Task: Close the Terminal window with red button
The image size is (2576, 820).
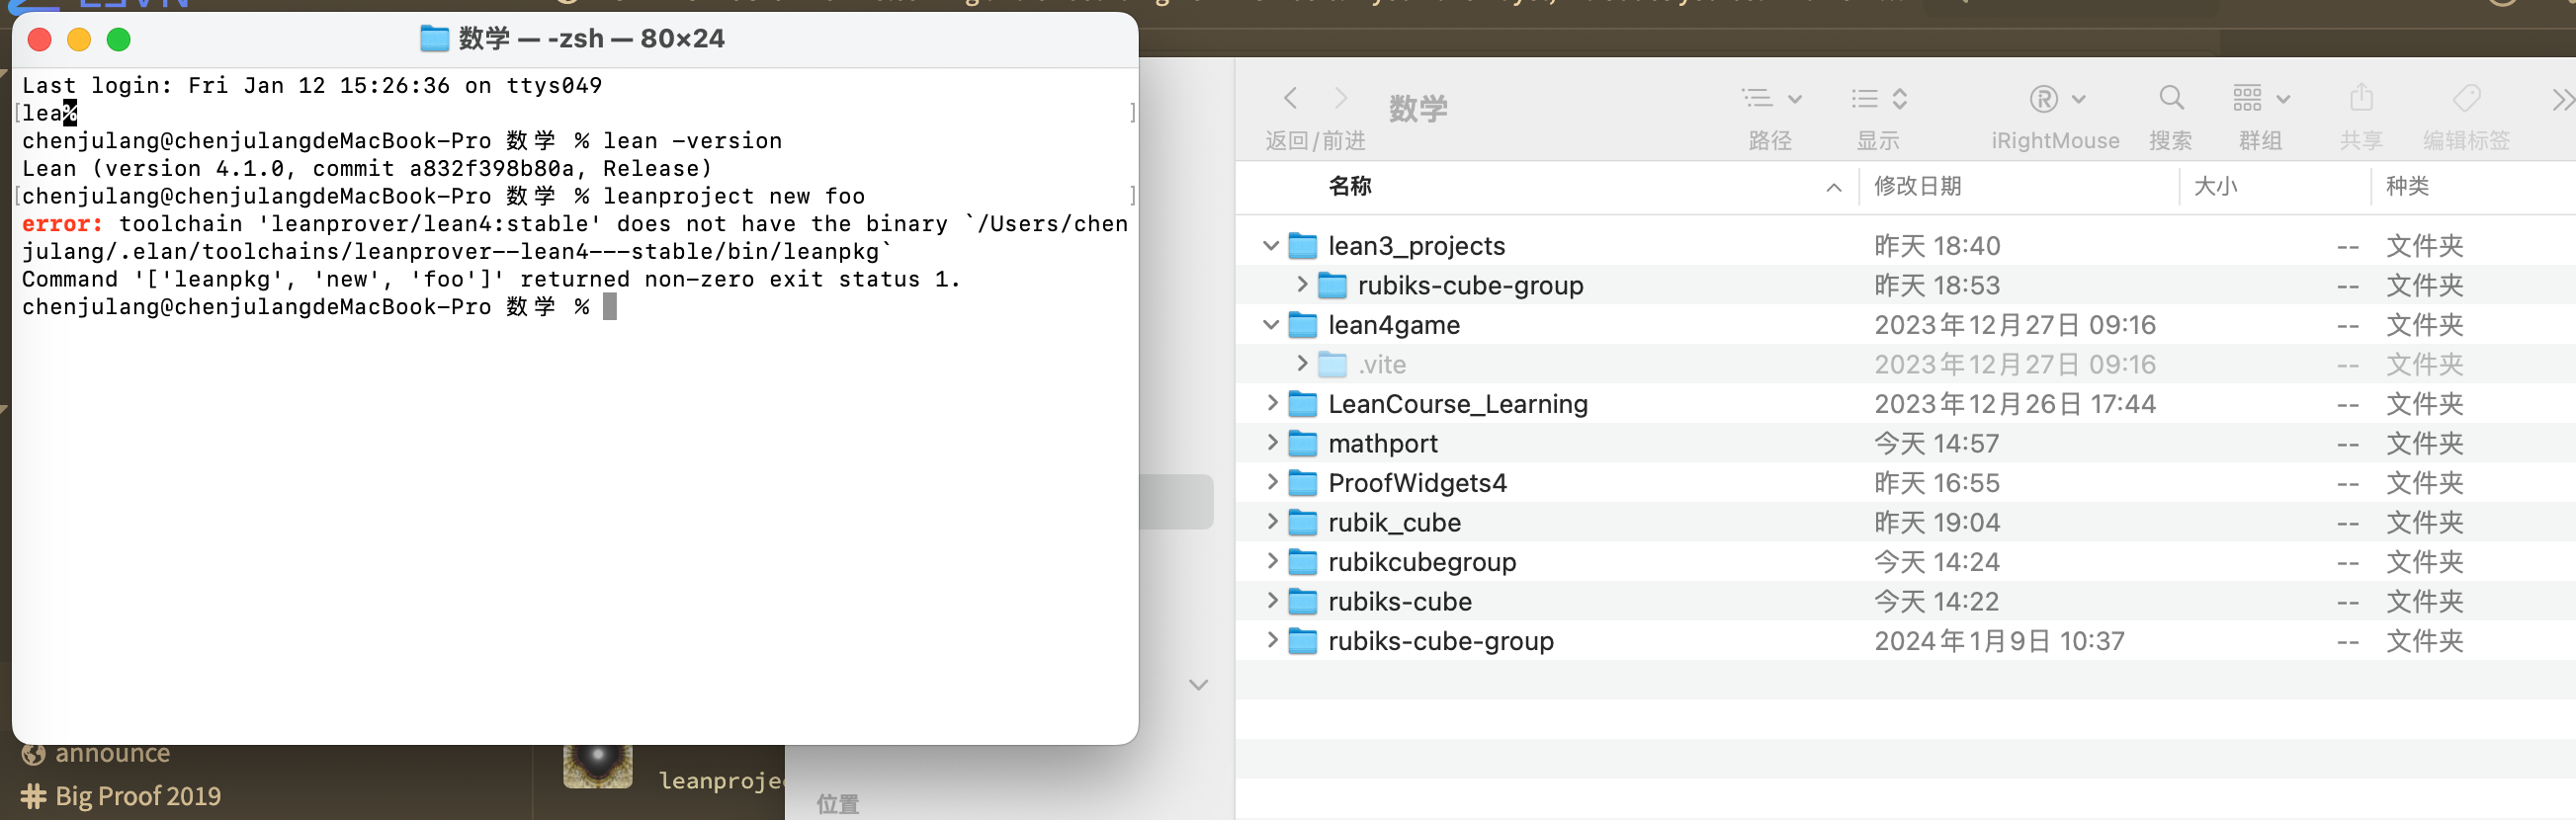Action: (40, 39)
